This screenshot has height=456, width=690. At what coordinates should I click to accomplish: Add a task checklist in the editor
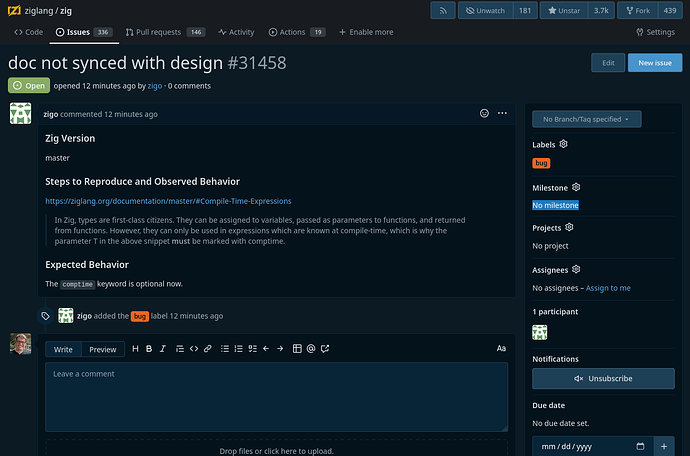pyautogui.click(x=252, y=349)
